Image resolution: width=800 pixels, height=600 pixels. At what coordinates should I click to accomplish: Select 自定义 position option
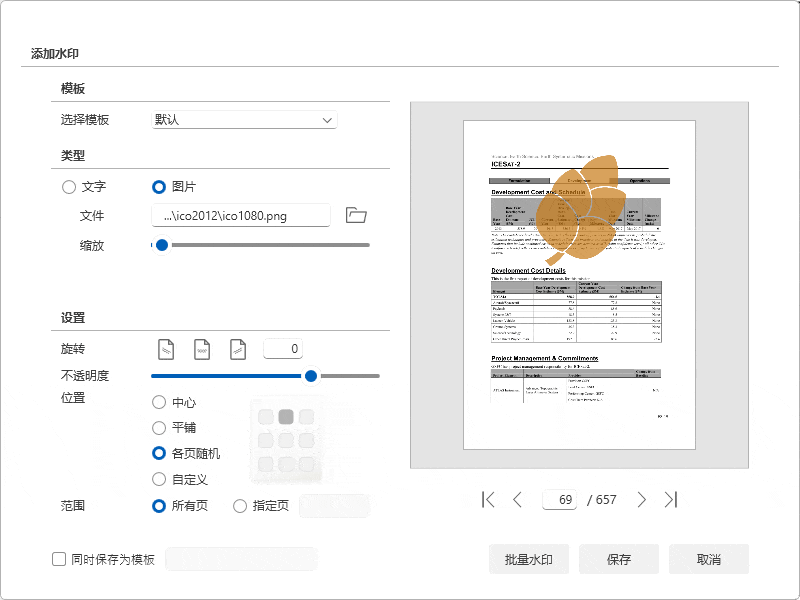(x=158, y=478)
